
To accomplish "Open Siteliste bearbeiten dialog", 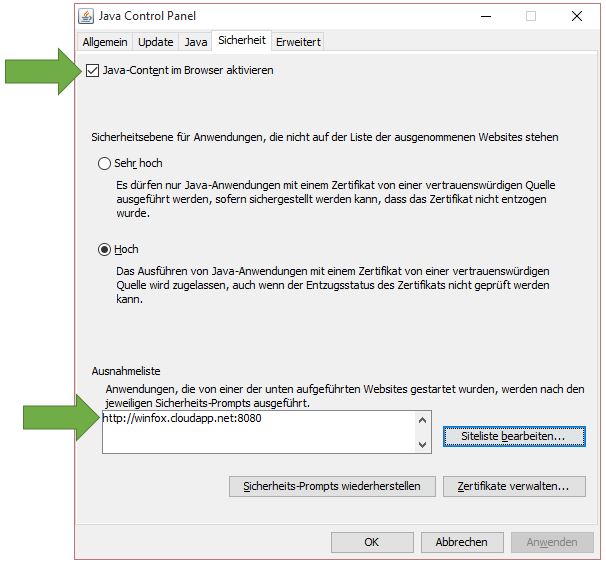I will [x=514, y=437].
